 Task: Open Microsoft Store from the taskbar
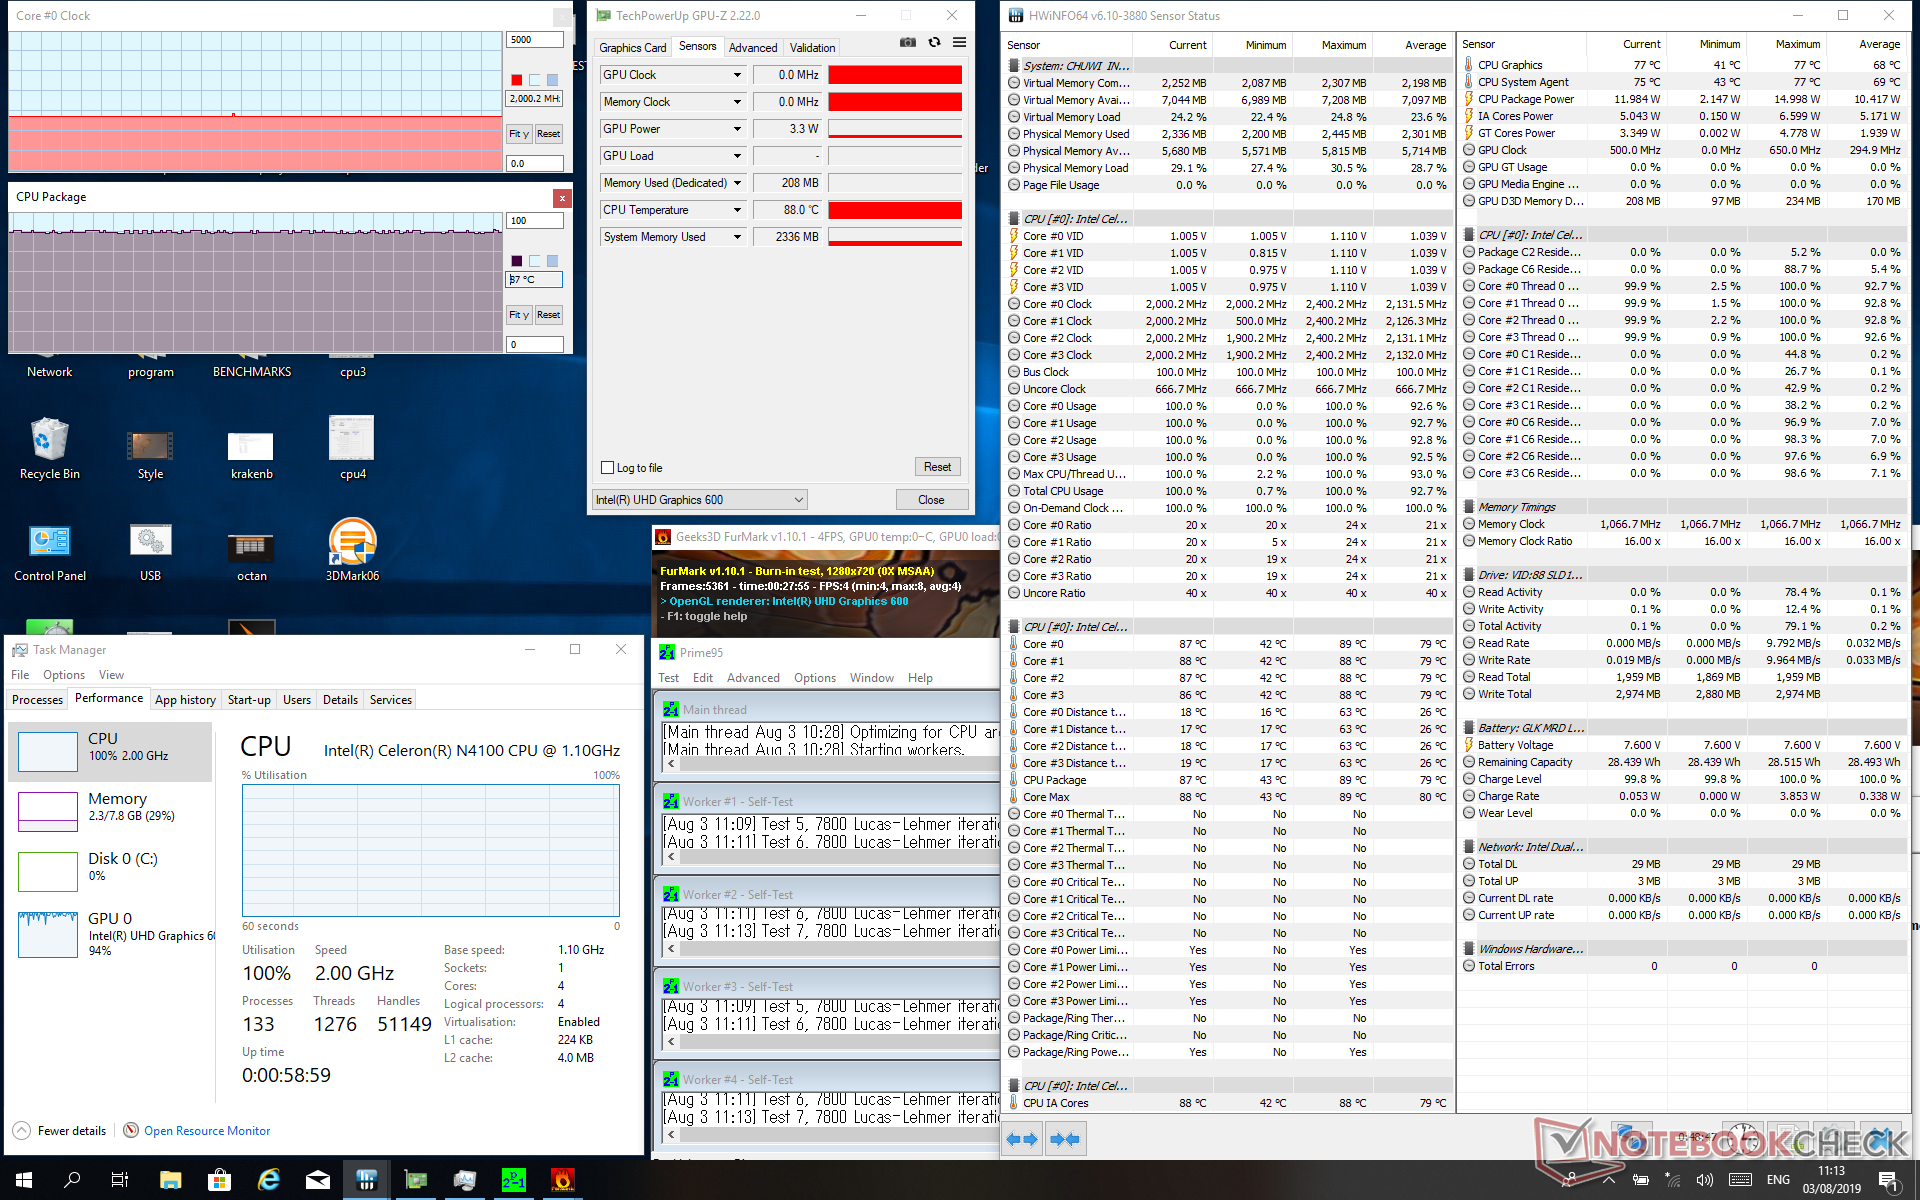tap(219, 1180)
